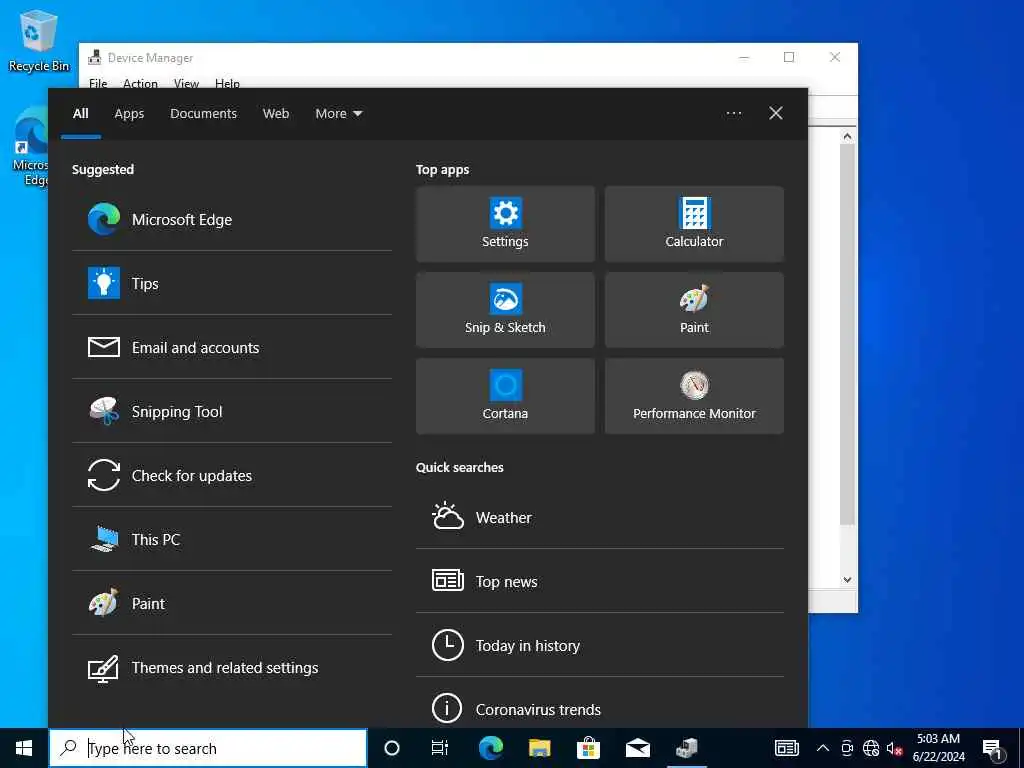
Task: Open Cortana tile in Top apps
Action: (x=505, y=396)
